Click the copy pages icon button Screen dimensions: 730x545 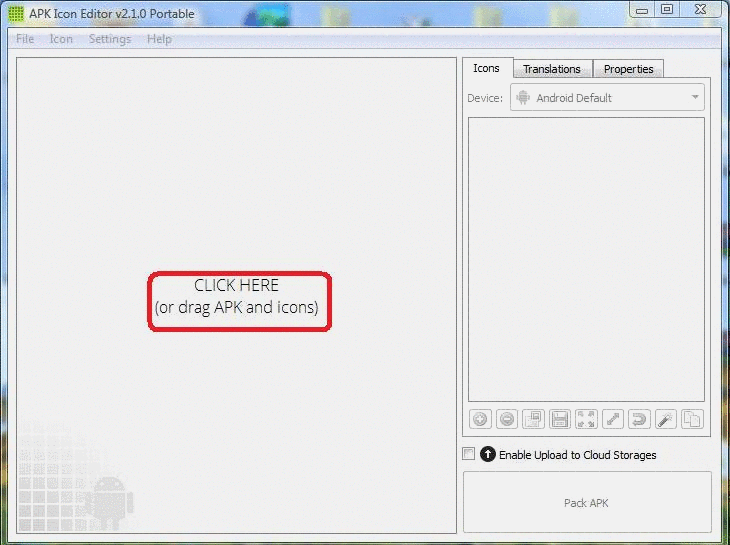coord(692,419)
